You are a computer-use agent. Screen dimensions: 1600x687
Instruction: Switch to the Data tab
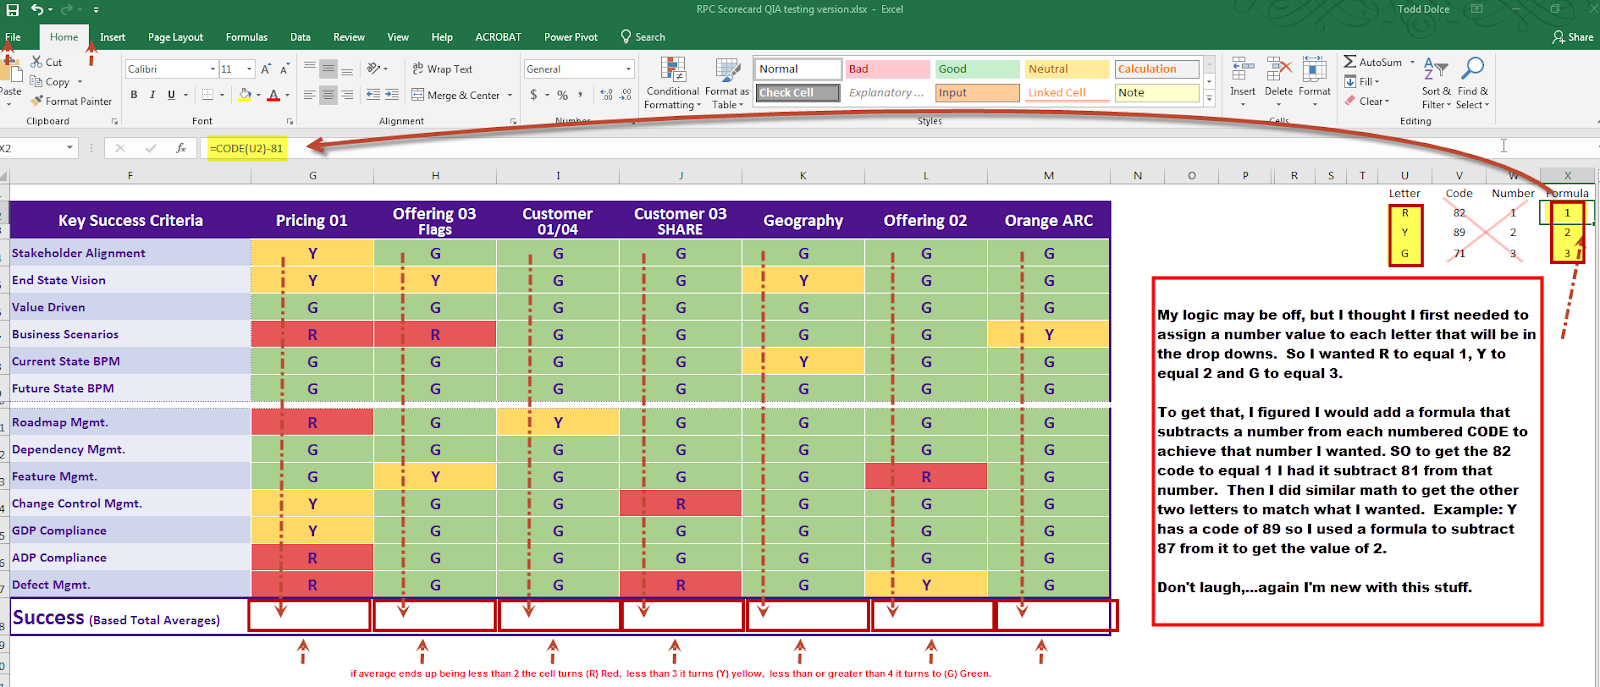[x=300, y=37]
